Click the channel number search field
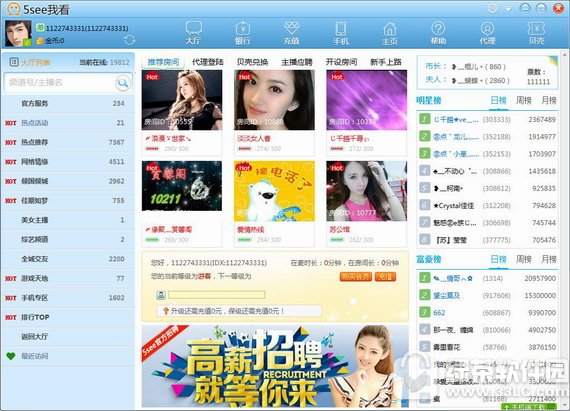570x411 pixels. pyautogui.click(x=60, y=82)
